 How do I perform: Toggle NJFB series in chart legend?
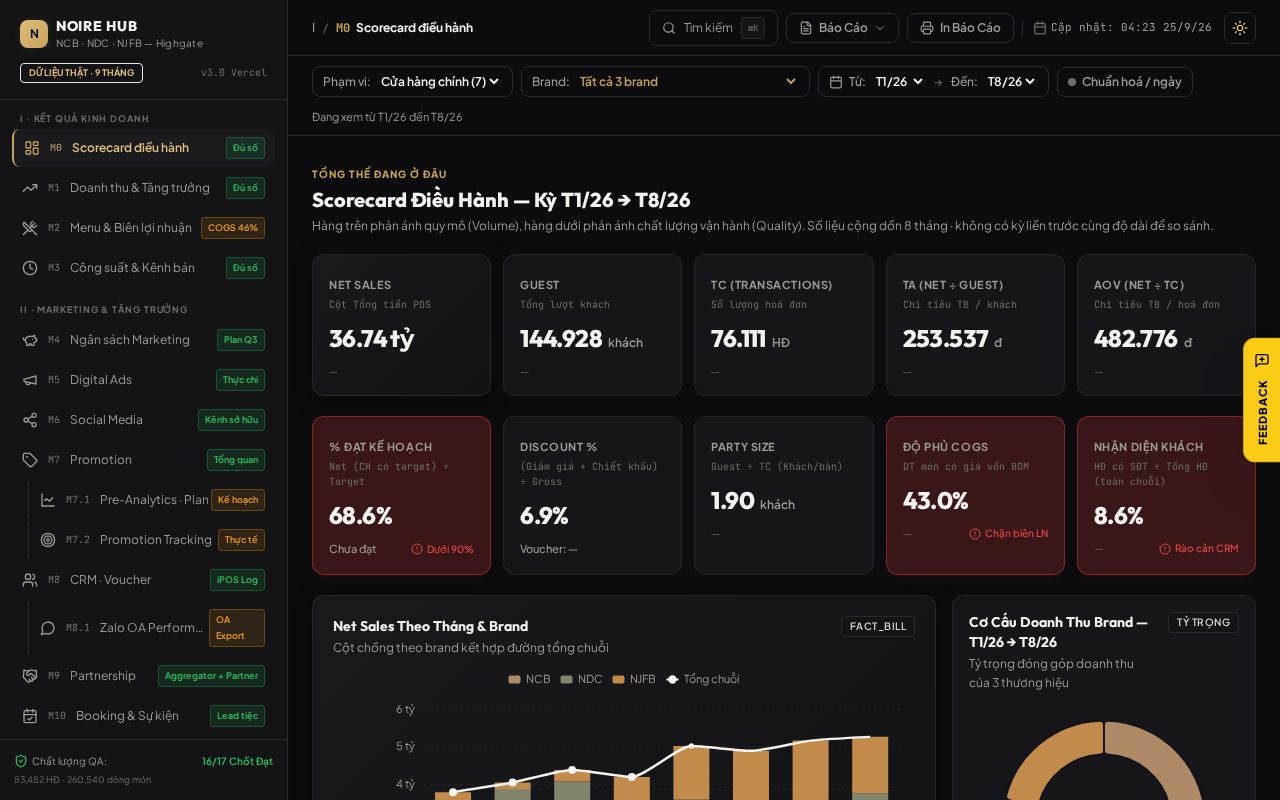pyautogui.click(x=634, y=679)
